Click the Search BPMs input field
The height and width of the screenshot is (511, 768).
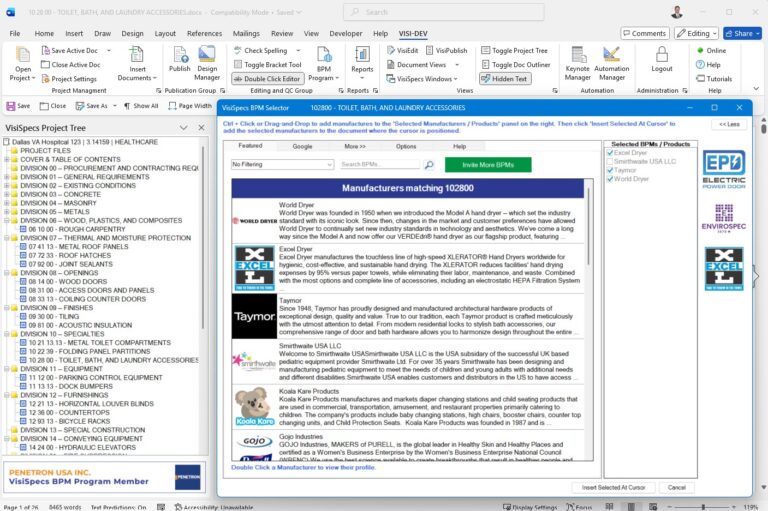[x=378, y=164]
